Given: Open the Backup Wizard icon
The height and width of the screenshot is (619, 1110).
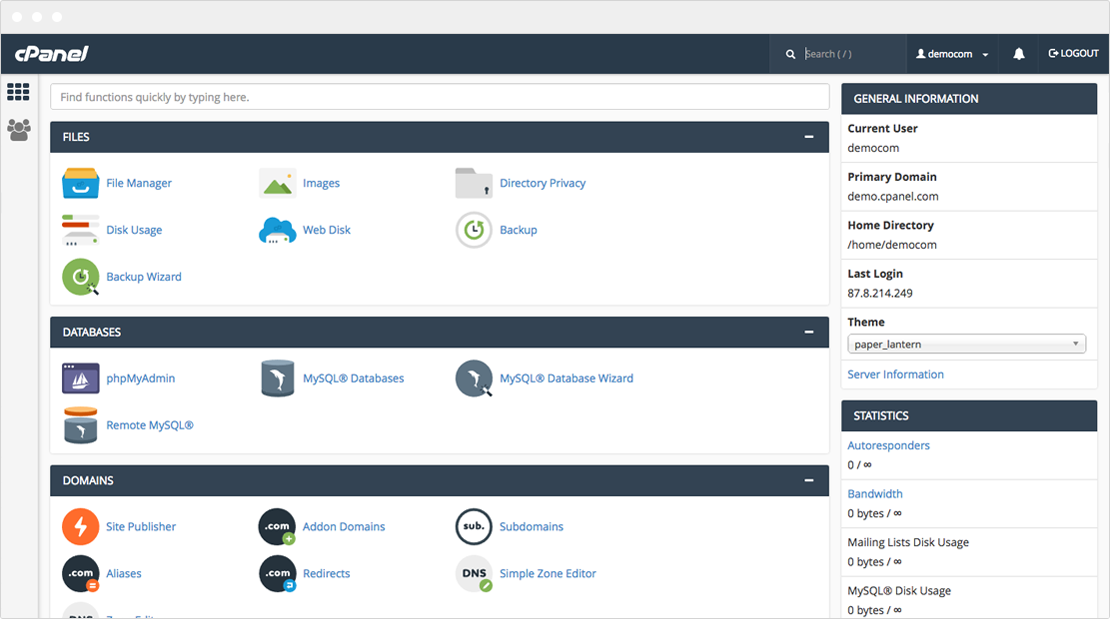Looking at the screenshot, I should [x=80, y=277].
